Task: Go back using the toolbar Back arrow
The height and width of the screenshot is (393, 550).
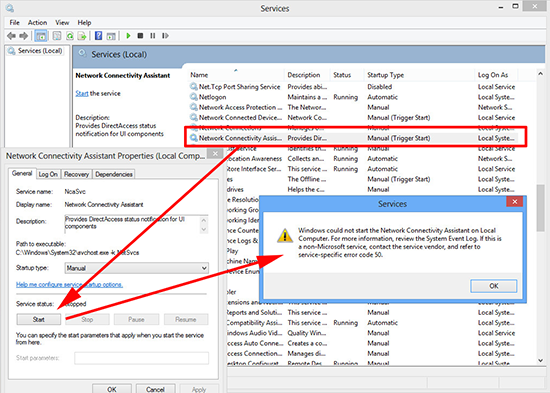Action: point(11,36)
